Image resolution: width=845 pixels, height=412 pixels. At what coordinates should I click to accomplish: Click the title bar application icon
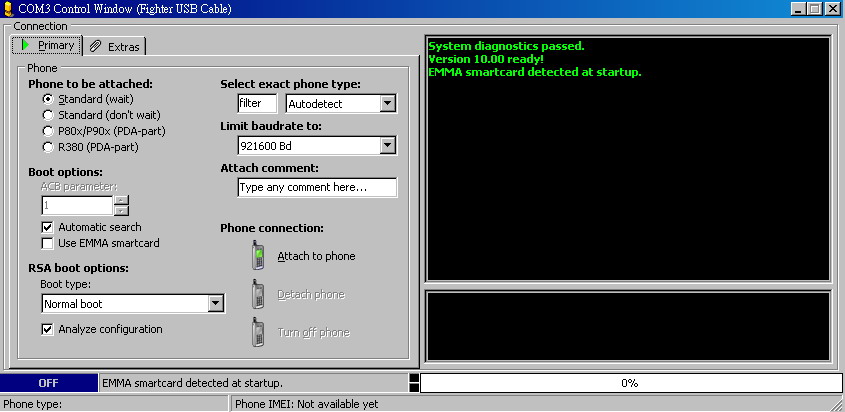pos(9,8)
